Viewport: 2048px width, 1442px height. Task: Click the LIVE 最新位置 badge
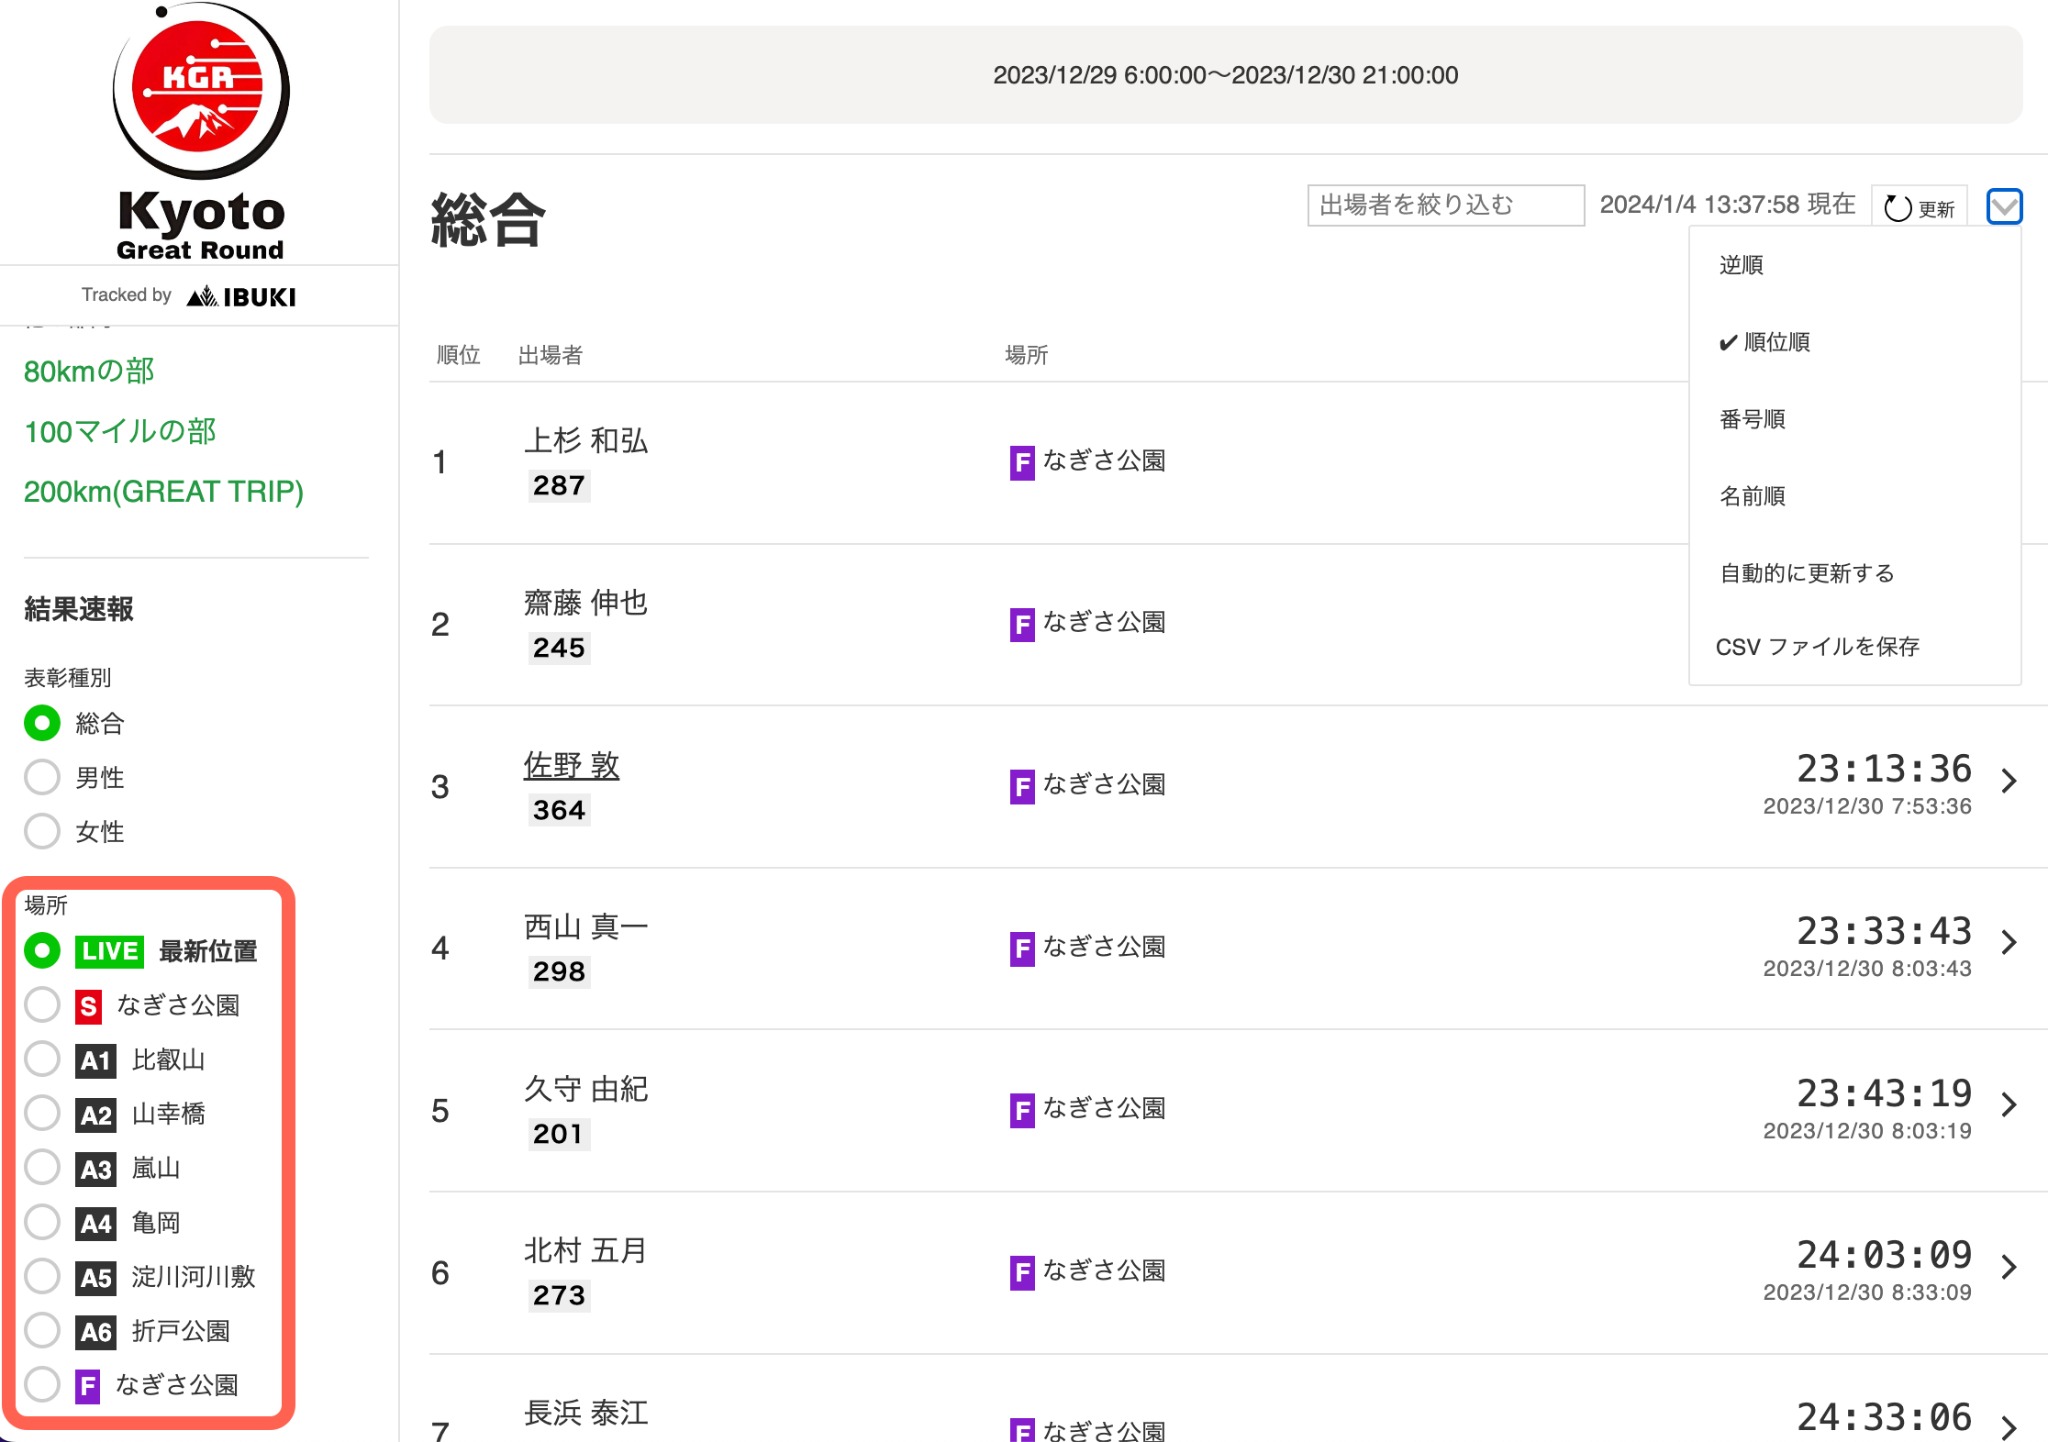point(110,951)
